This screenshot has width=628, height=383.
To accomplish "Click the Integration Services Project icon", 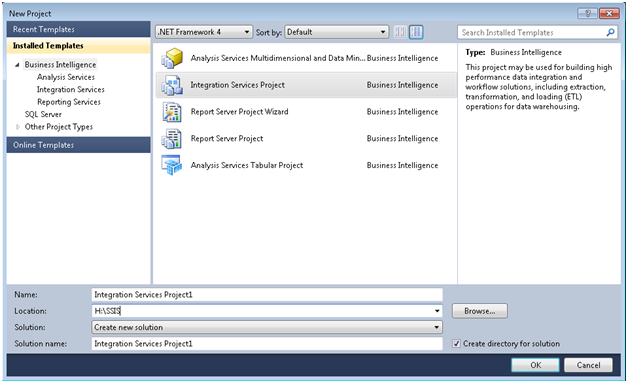I will (172, 85).
